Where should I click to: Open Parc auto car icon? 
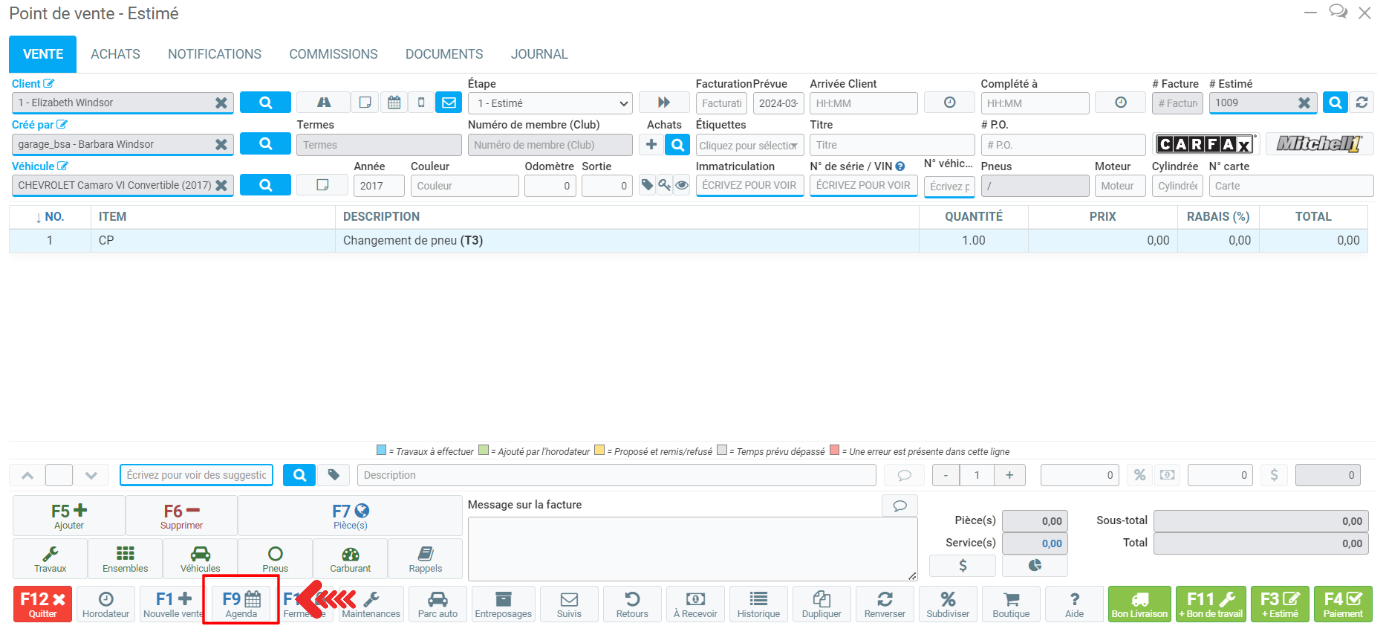[x=437, y=603]
